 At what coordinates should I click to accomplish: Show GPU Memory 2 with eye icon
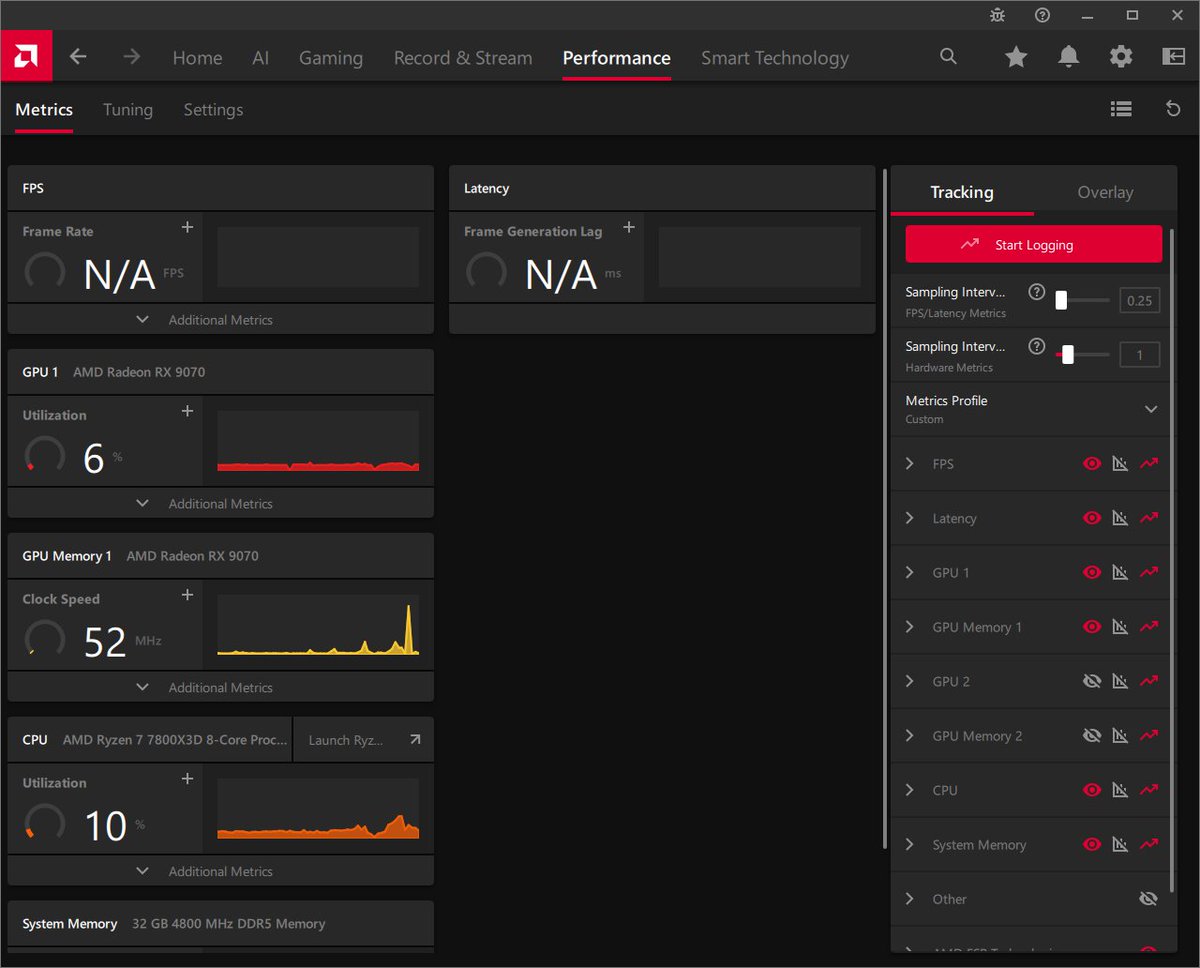pos(1092,736)
